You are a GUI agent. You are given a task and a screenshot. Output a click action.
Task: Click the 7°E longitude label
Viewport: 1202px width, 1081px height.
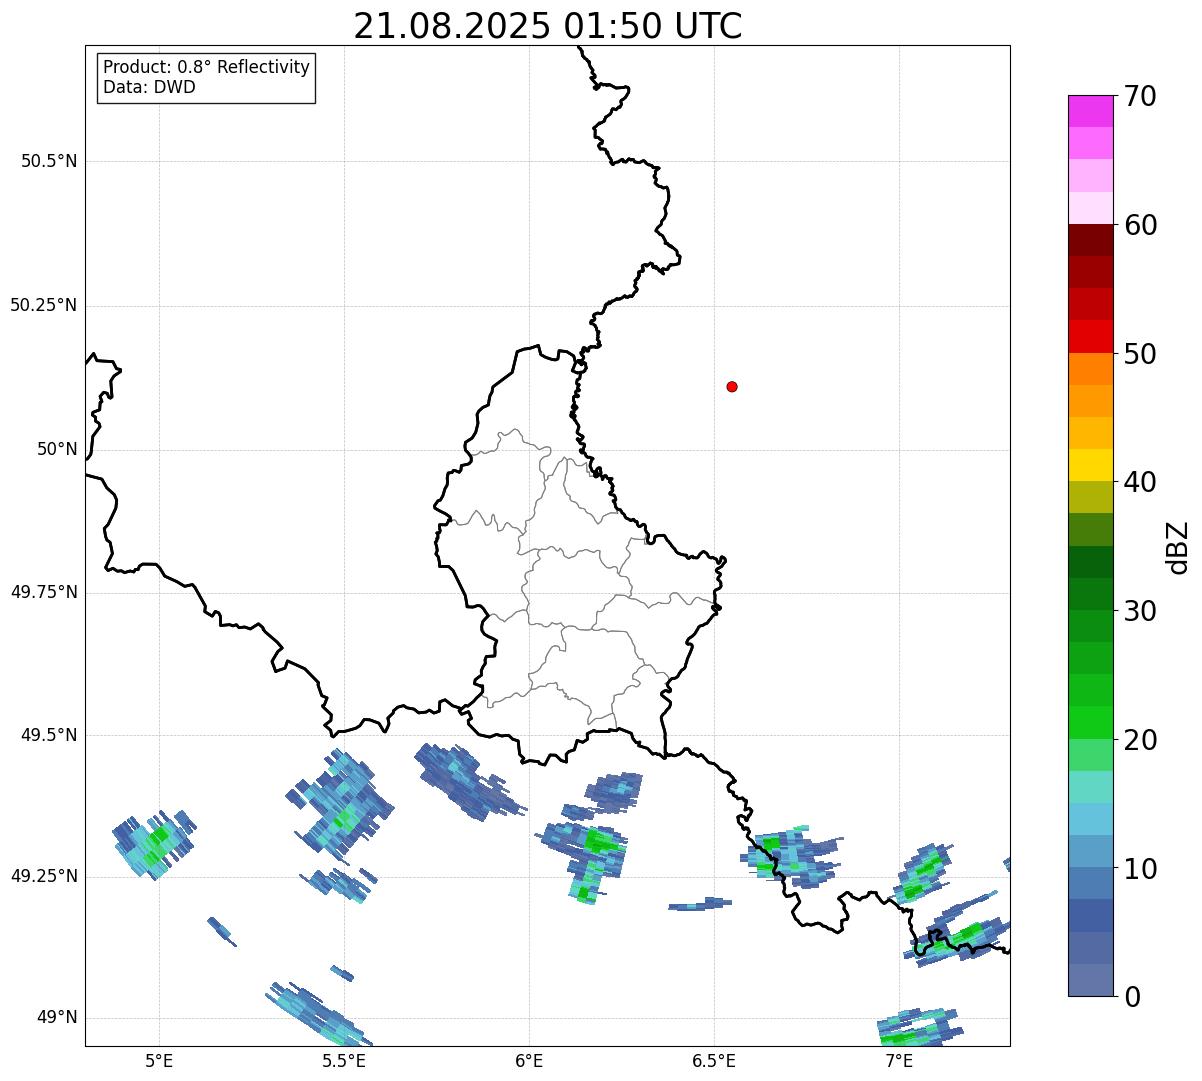tap(899, 1061)
